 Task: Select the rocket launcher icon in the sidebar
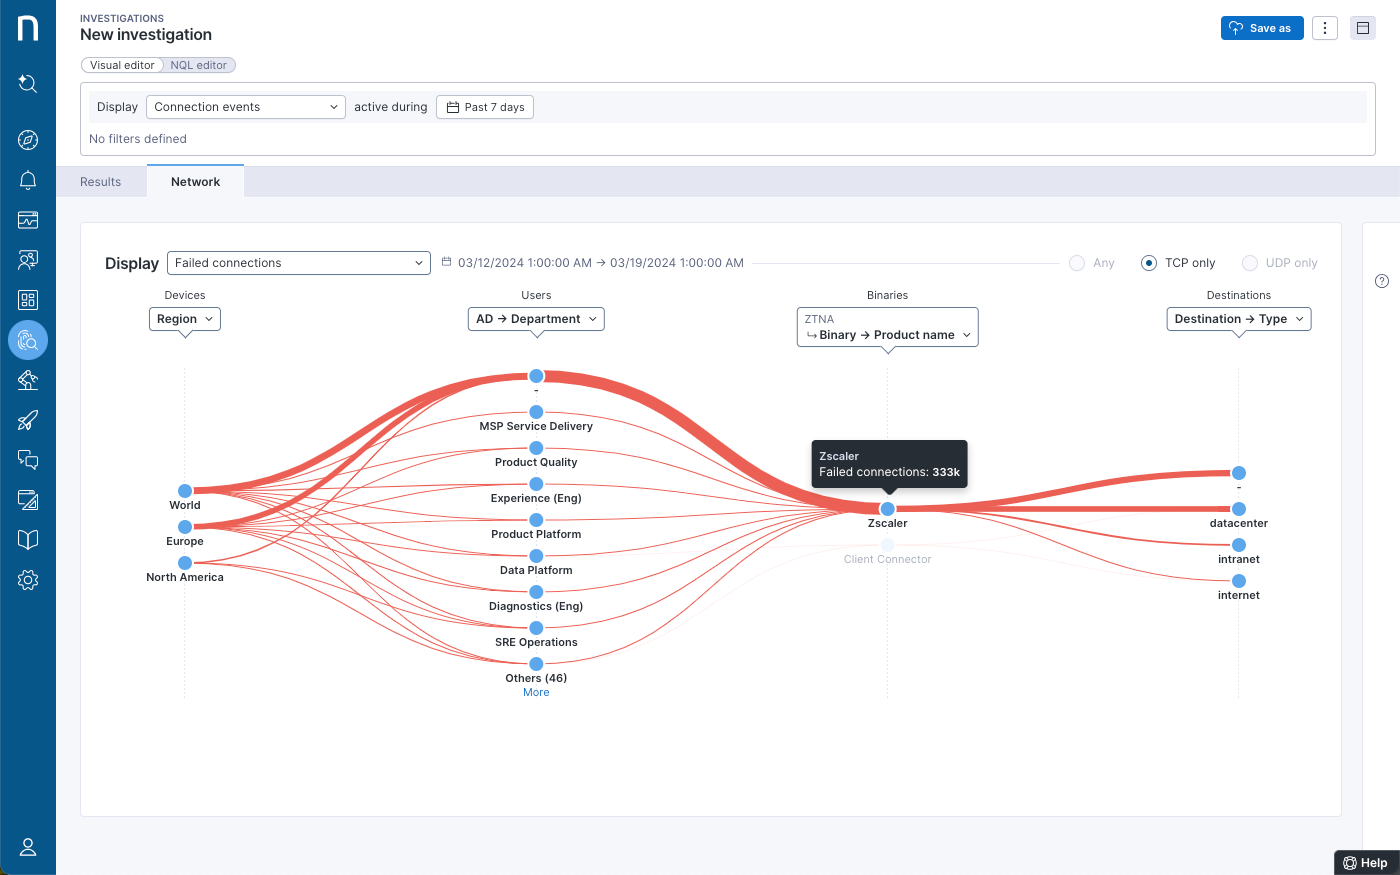coord(28,420)
